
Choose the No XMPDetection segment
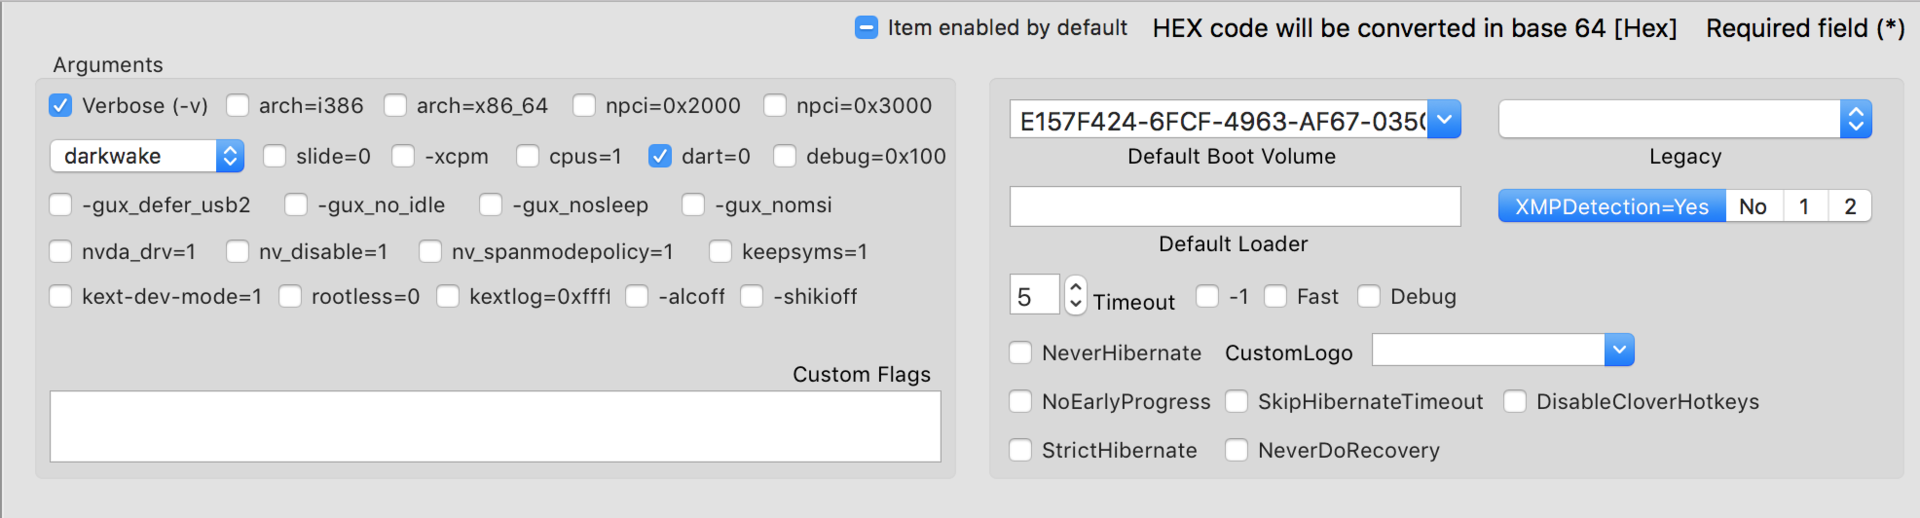[1753, 207]
